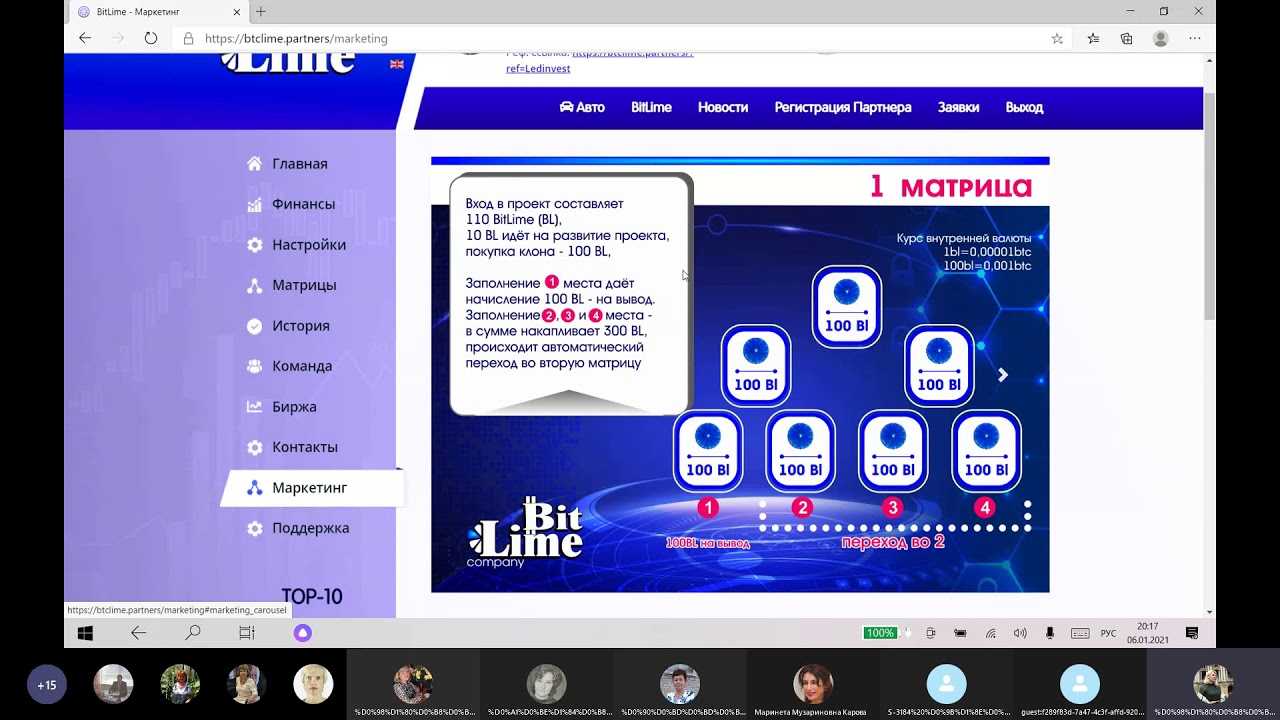This screenshot has height=720, width=1280.
Task: Open the Windows Start menu
Action: pos(85,633)
